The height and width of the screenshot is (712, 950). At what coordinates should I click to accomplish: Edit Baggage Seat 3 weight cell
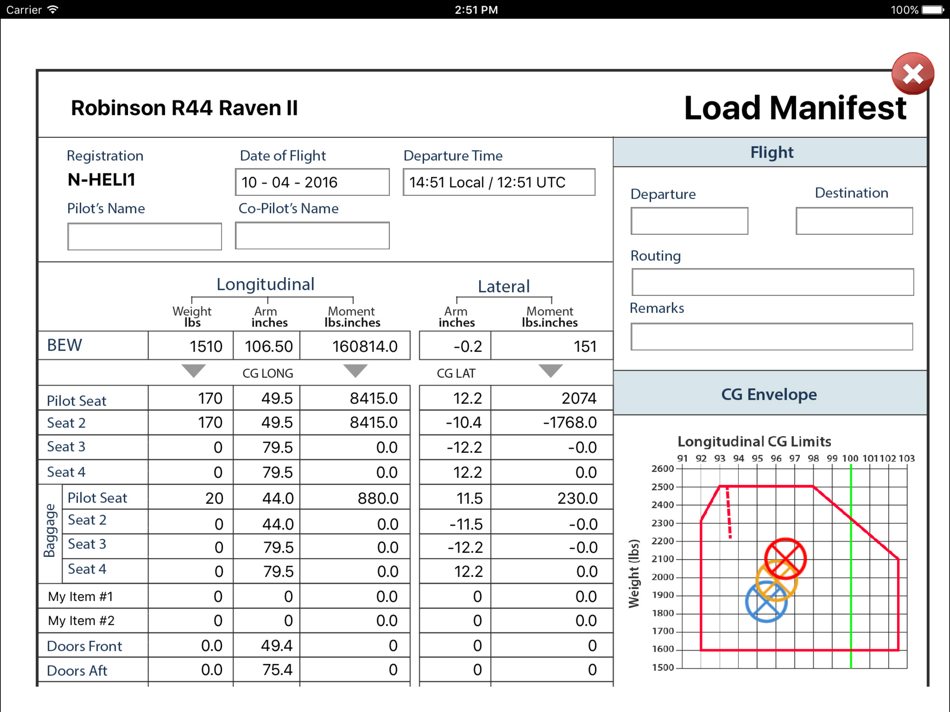pos(191,547)
